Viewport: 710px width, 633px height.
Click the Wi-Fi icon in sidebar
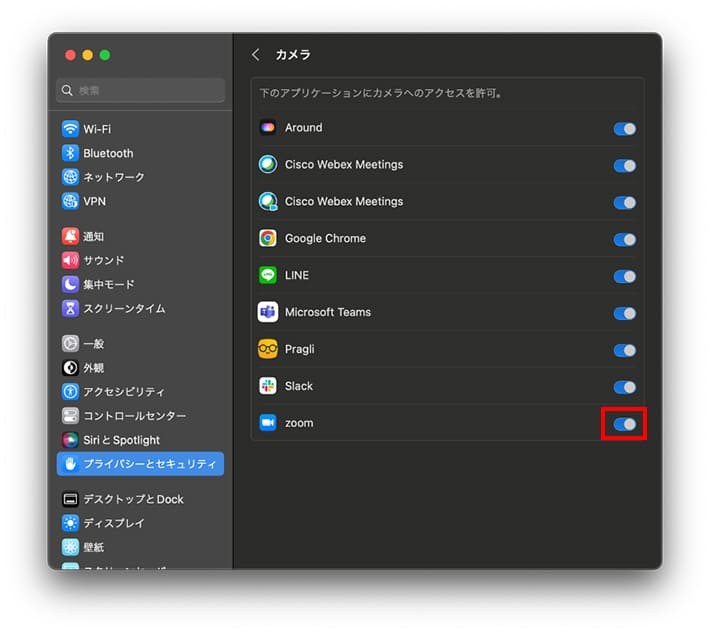pyautogui.click(x=70, y=129)
